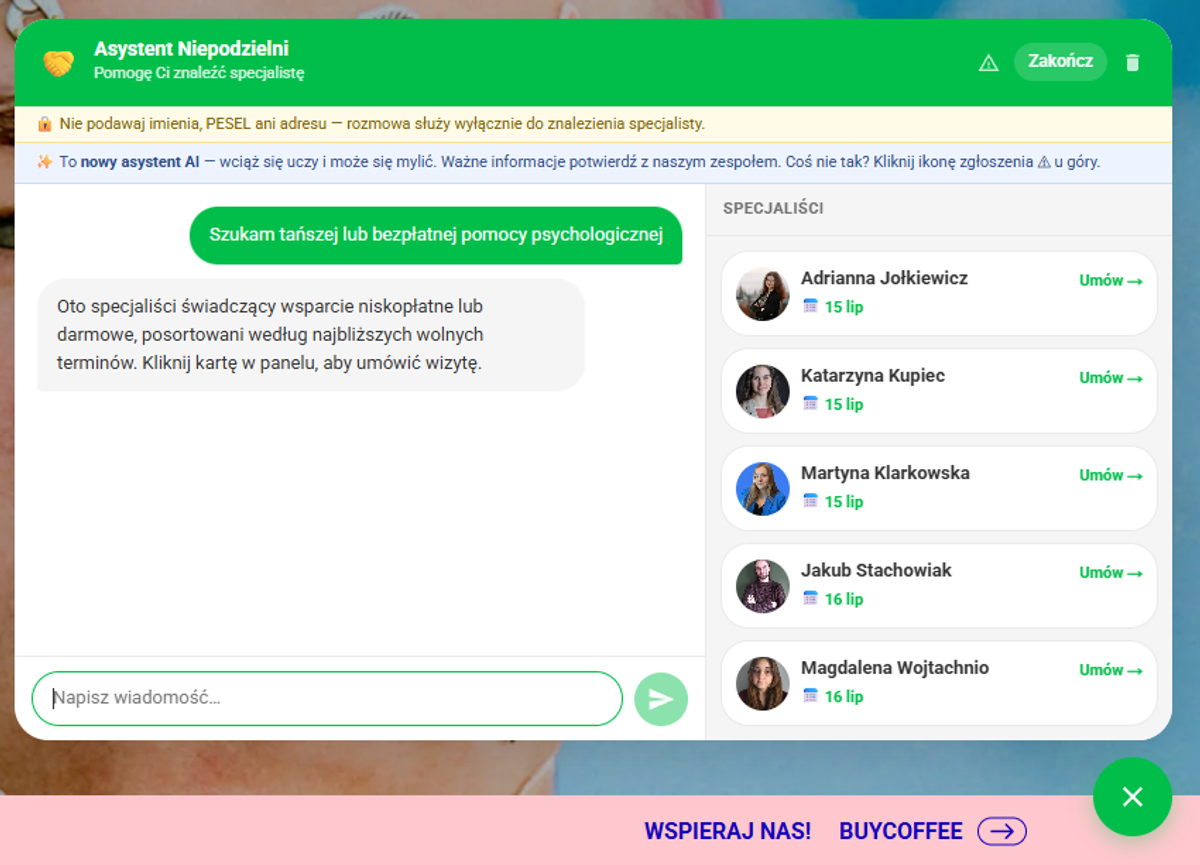The width and height of the screenshot is (1200, 865).
Task: Select the name Adrianna Jołkiewicz
Action: [x=884, y=278]
